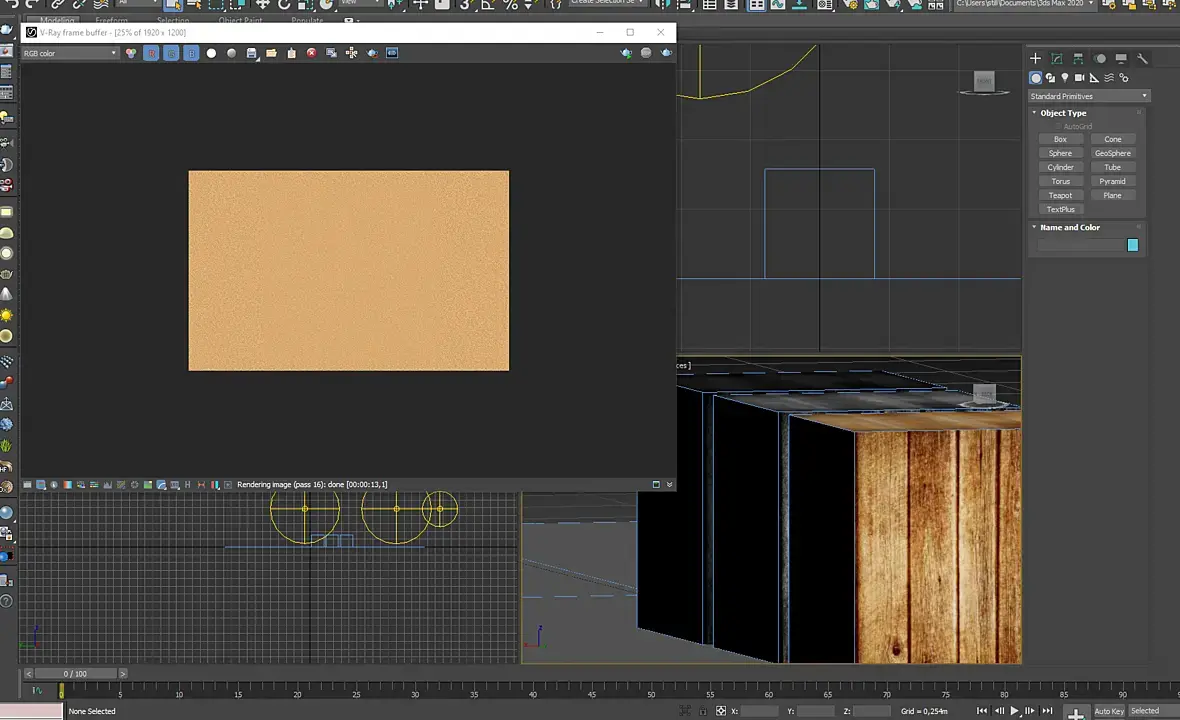1180x720 pixels.
Task: Toggle the green channel in frame buffer
Action: click(x=171, y=53)
